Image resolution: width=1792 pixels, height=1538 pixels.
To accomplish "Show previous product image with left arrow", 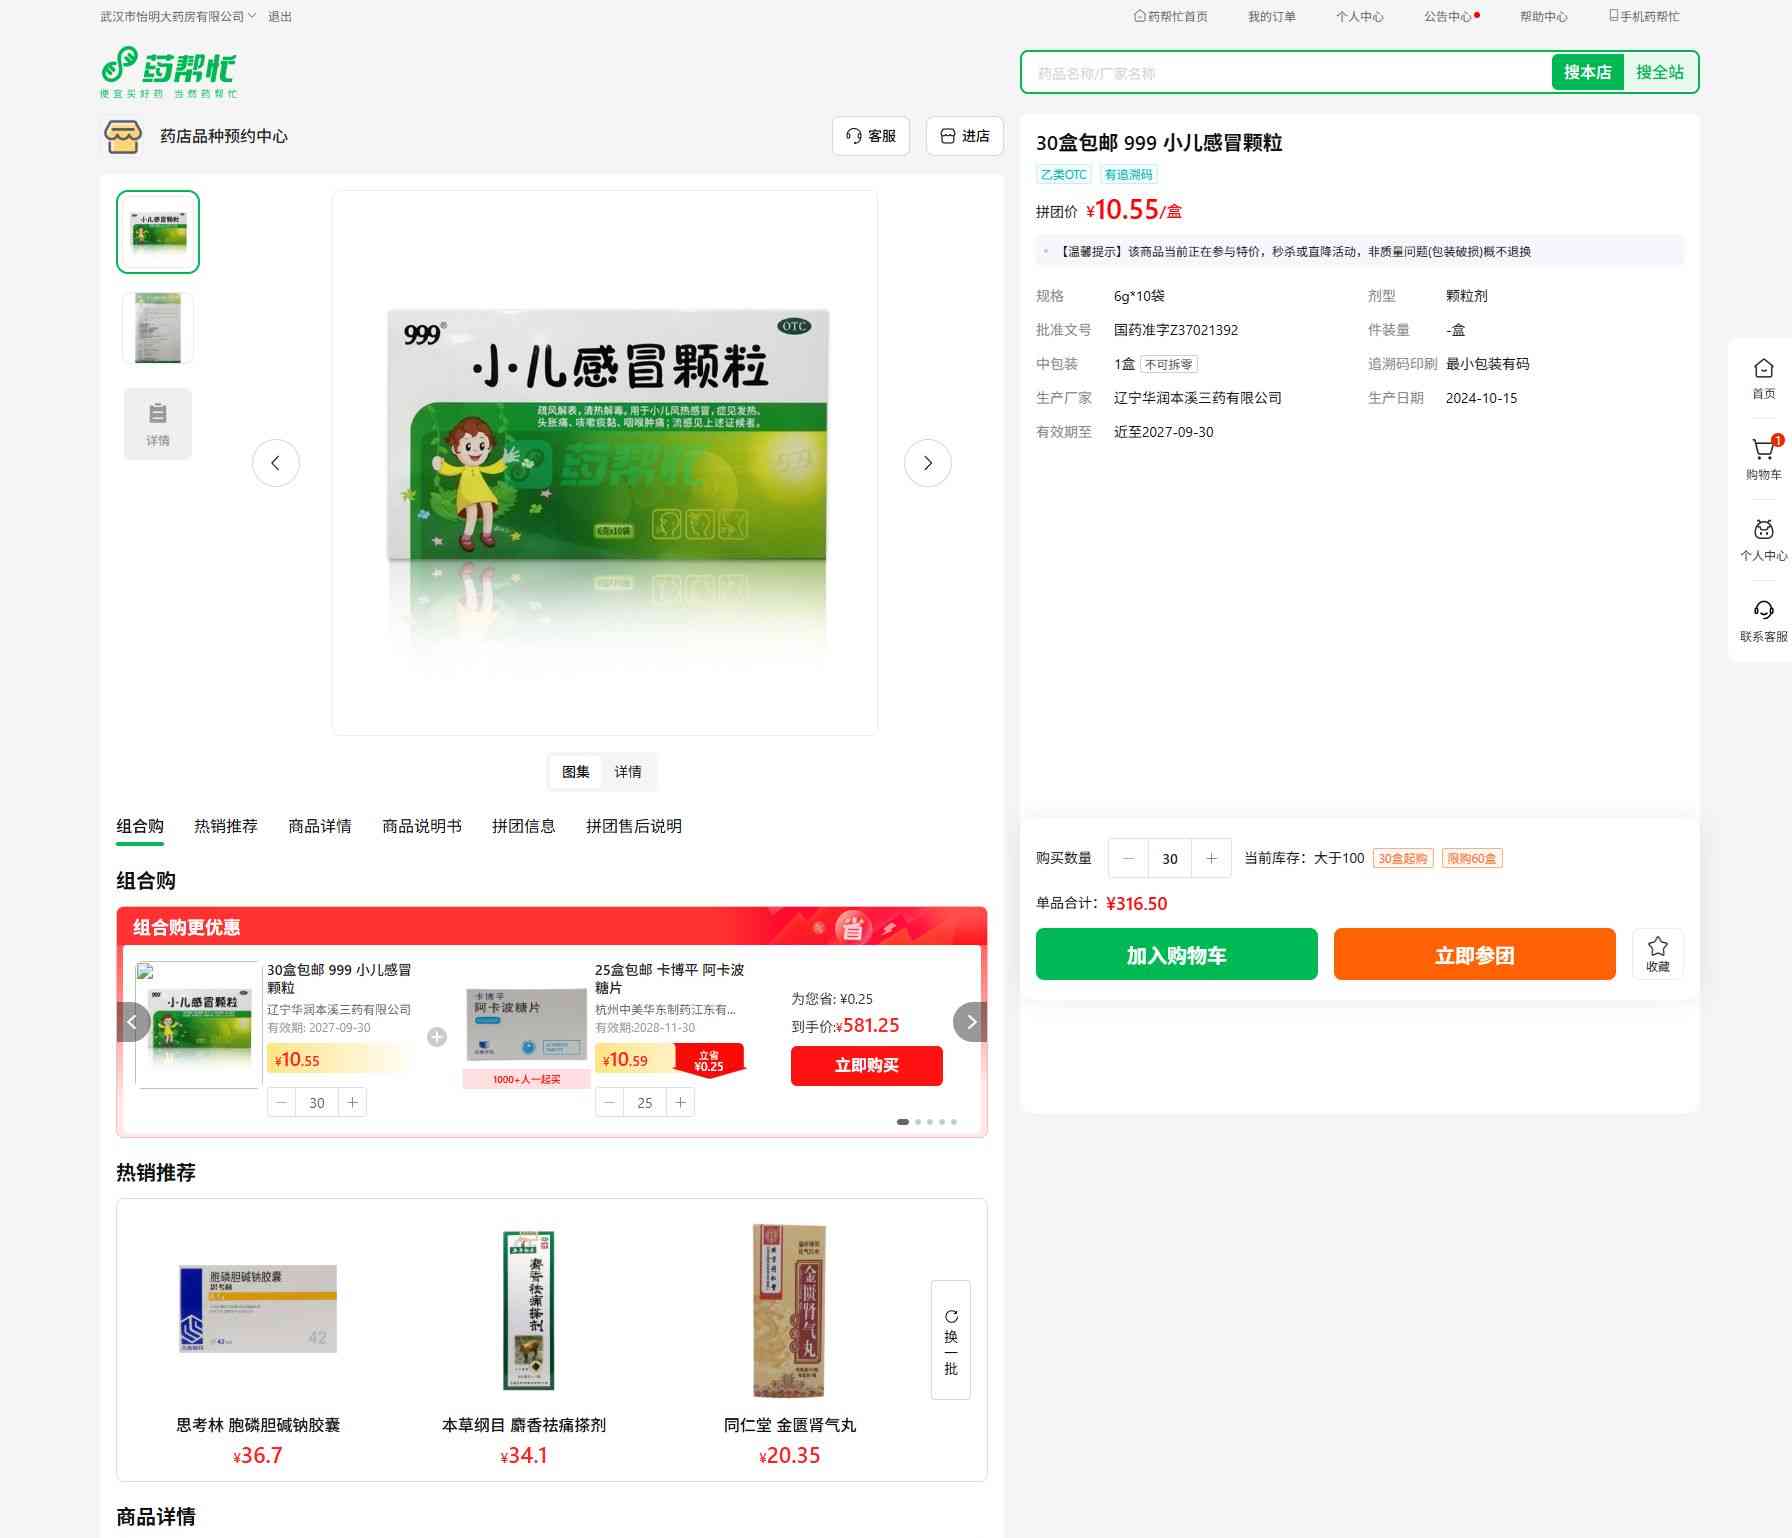I will [276, 463].
